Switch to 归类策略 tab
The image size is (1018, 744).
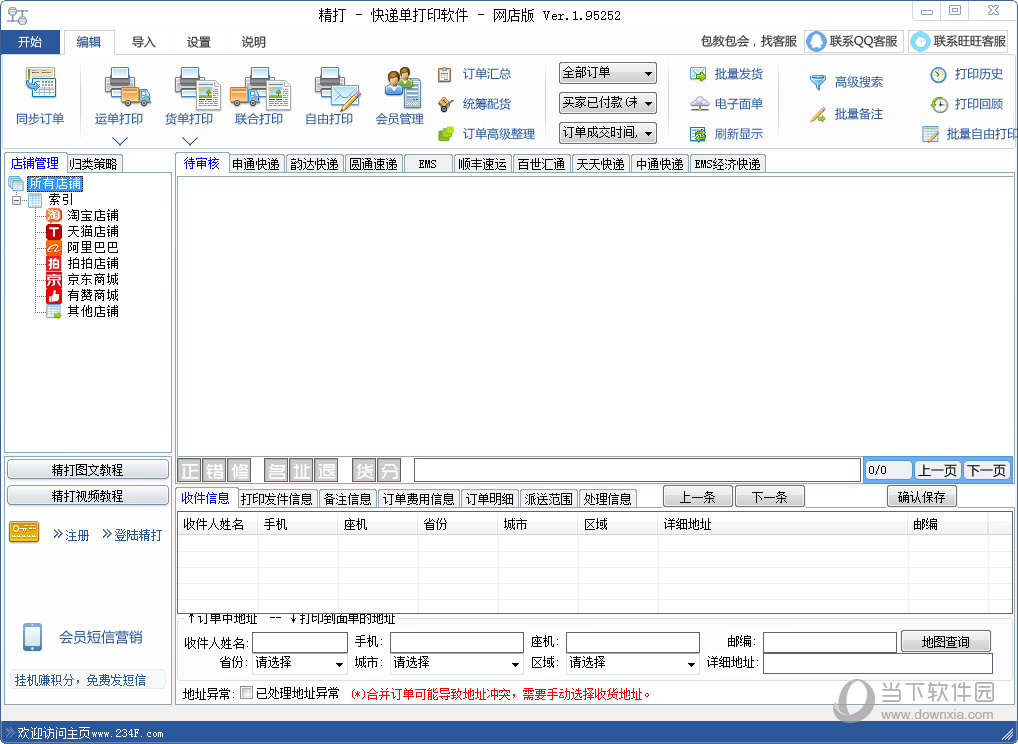click(93, 164)
